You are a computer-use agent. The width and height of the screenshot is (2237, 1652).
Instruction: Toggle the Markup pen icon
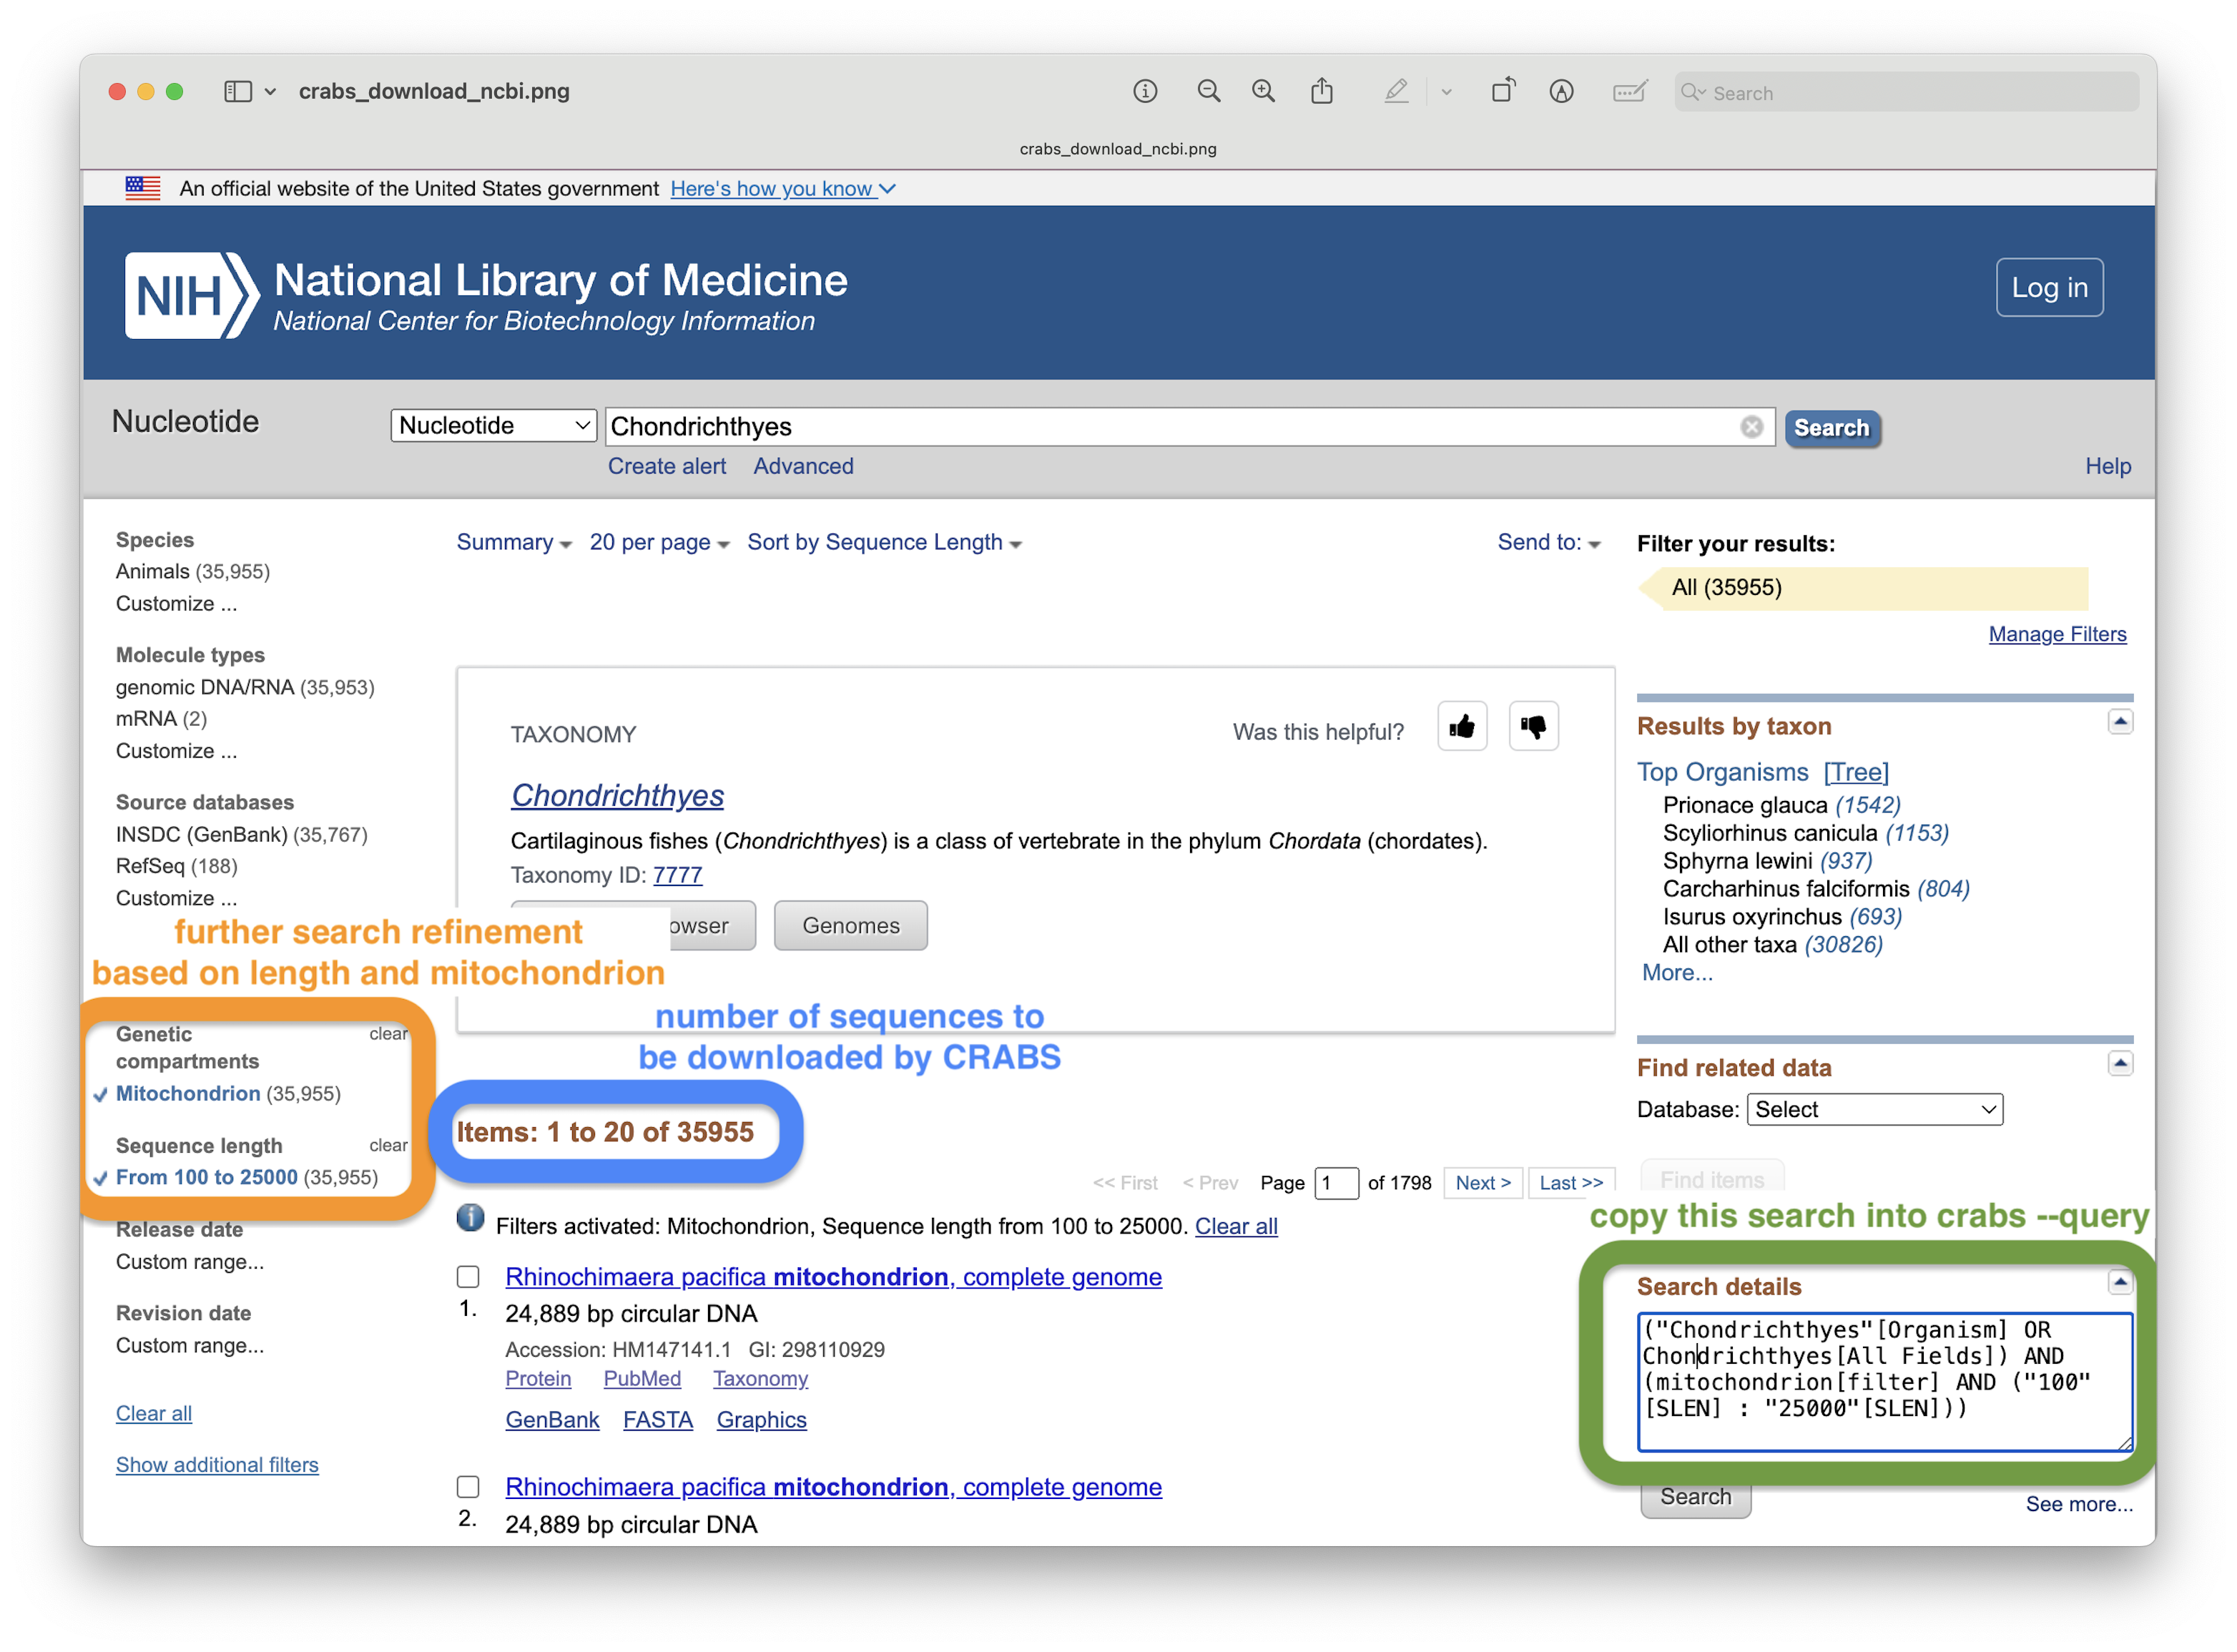point(1396,92)
